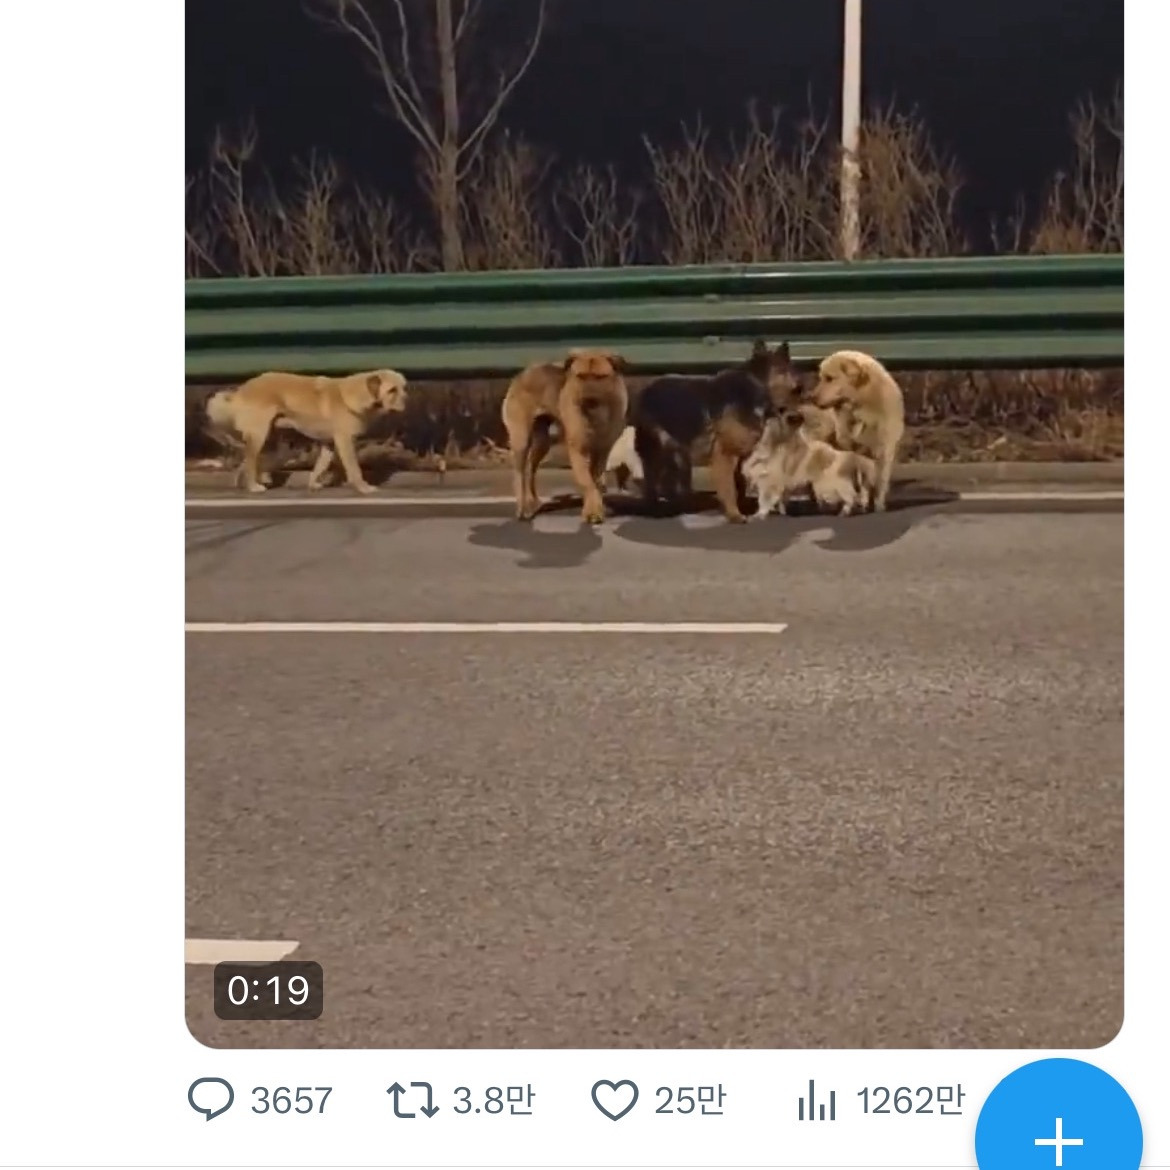Tap the retweet arrows icon
The image size is (1170, 1170).
(x=413, y=1100)
